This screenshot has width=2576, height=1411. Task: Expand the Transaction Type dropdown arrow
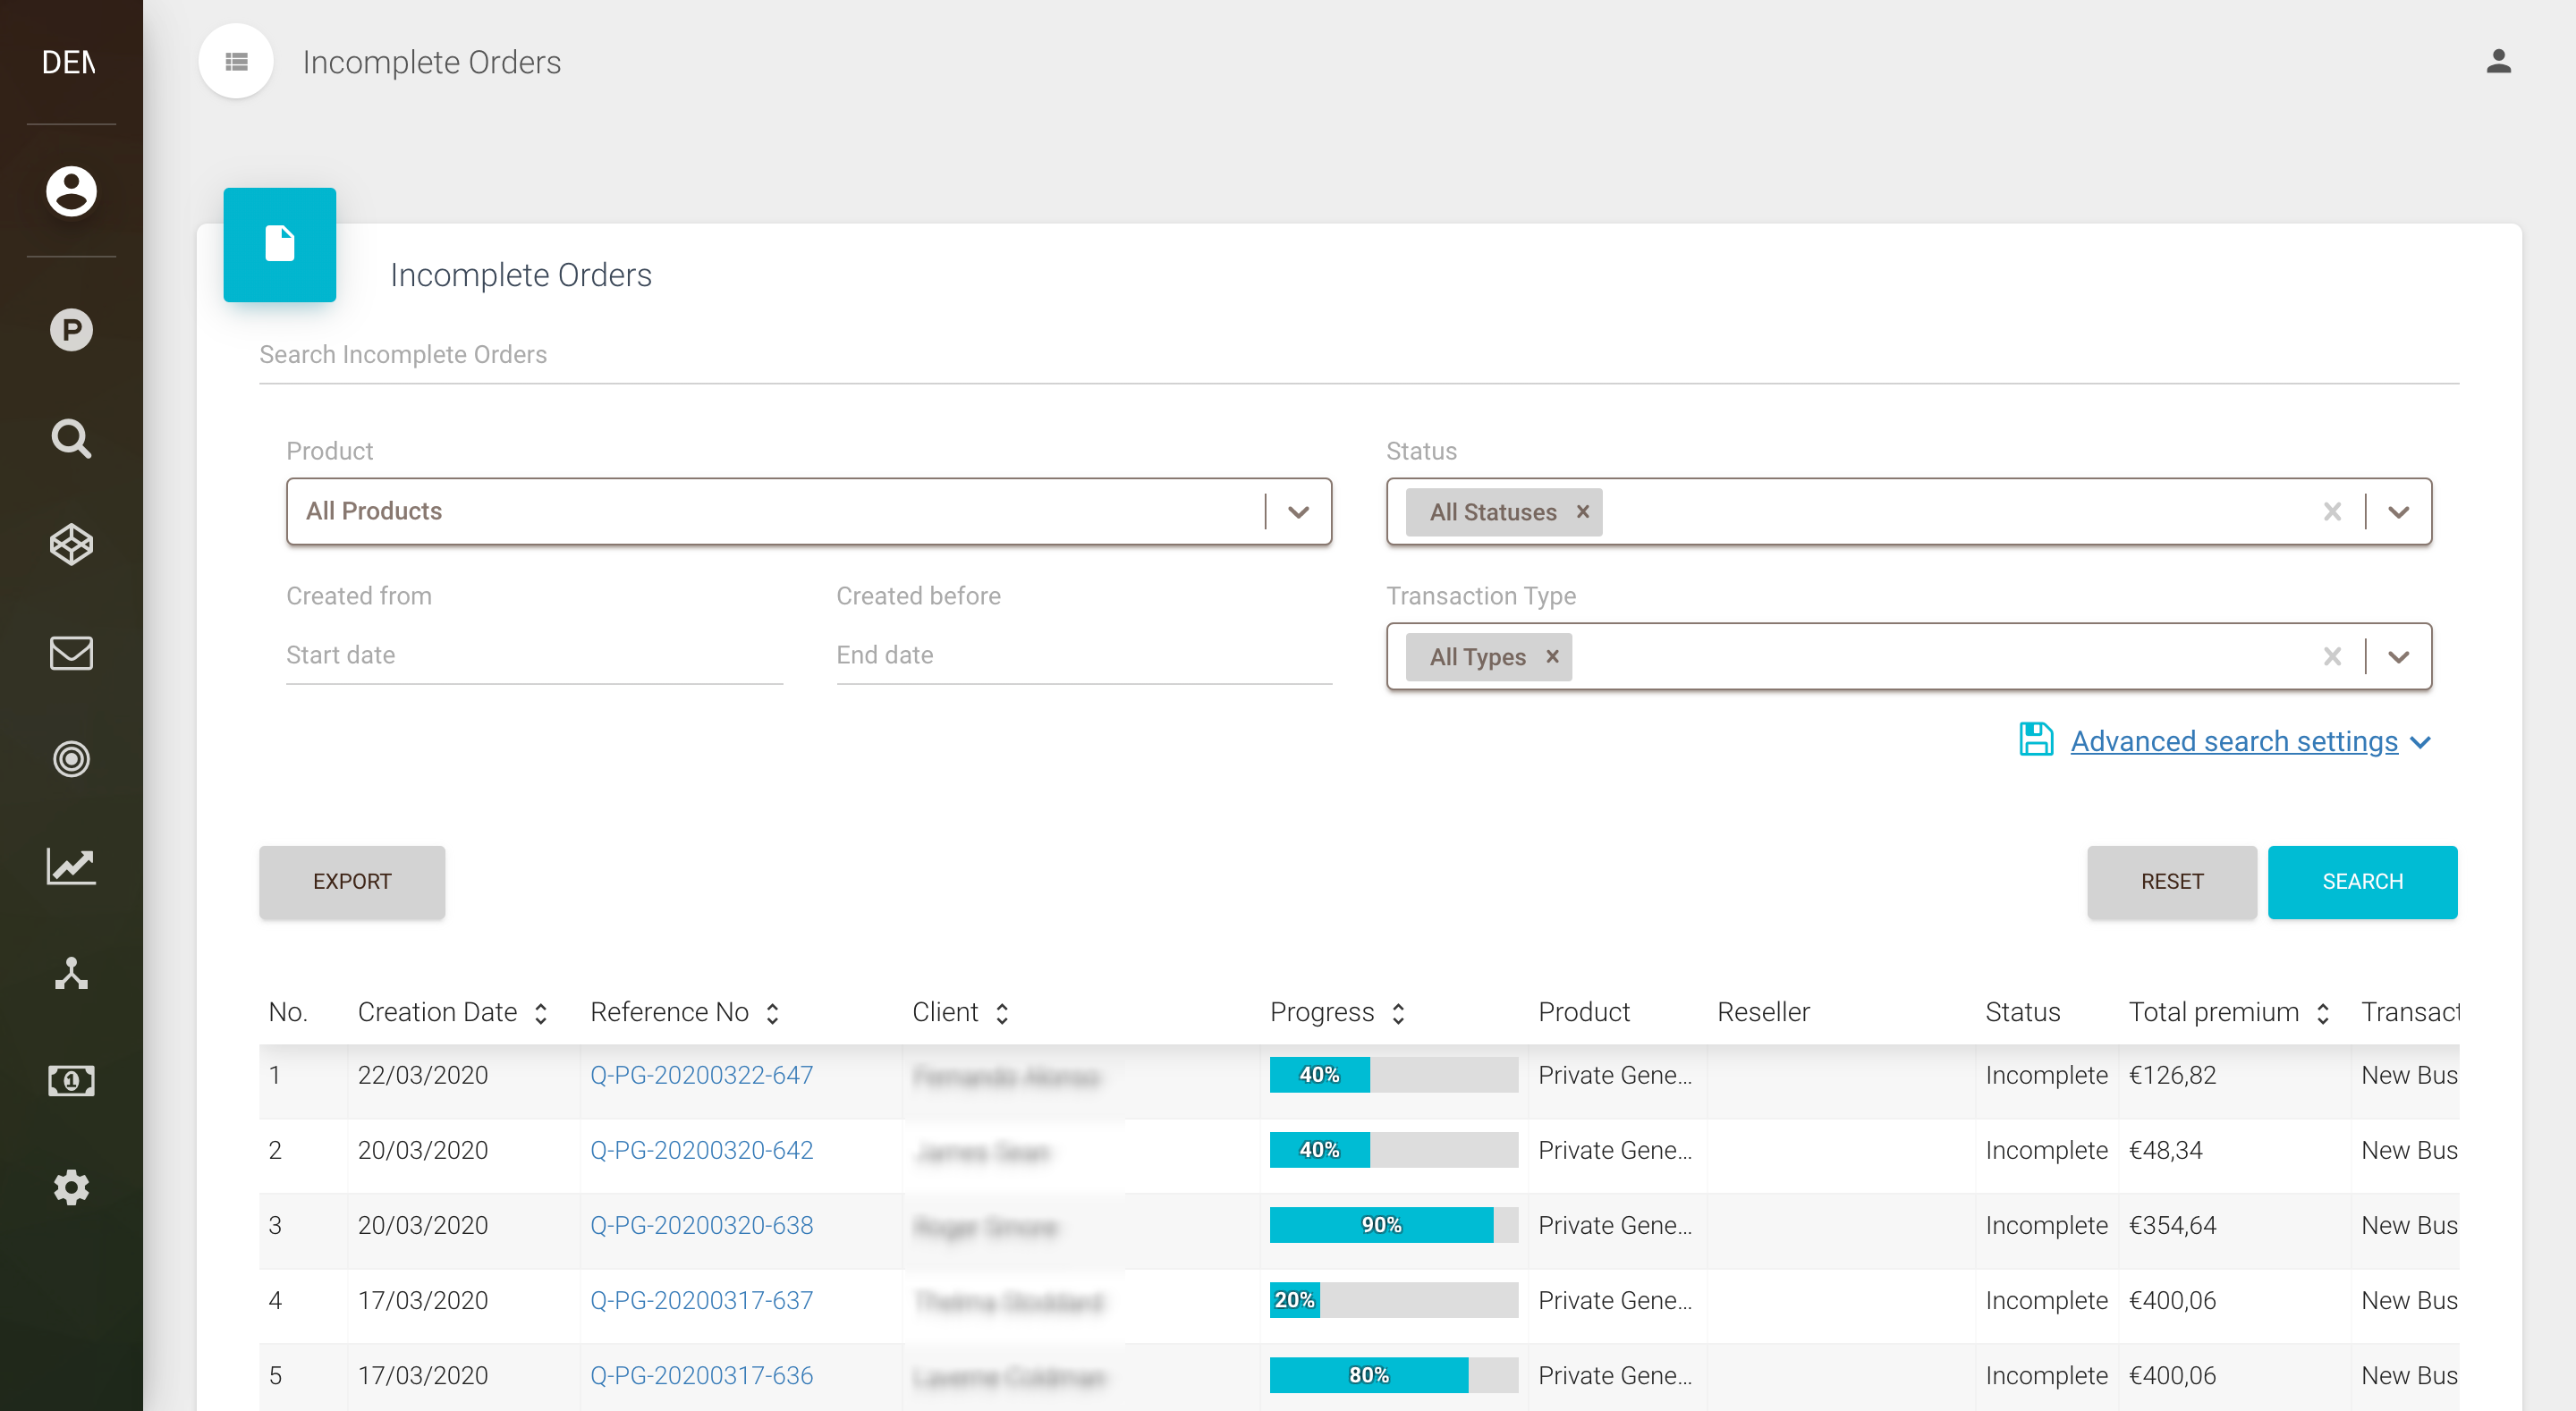(2398, 657)
